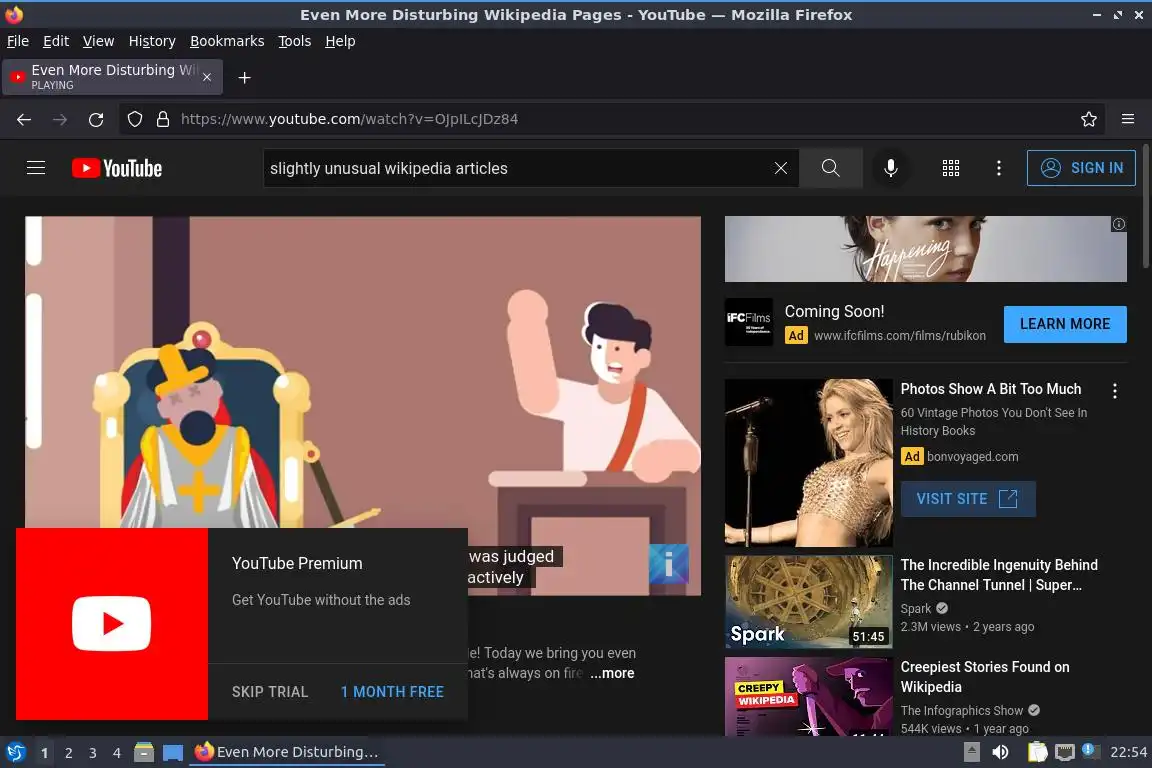
Task: Click the Happening banner ad image
Action: click(x=925, y=249)
